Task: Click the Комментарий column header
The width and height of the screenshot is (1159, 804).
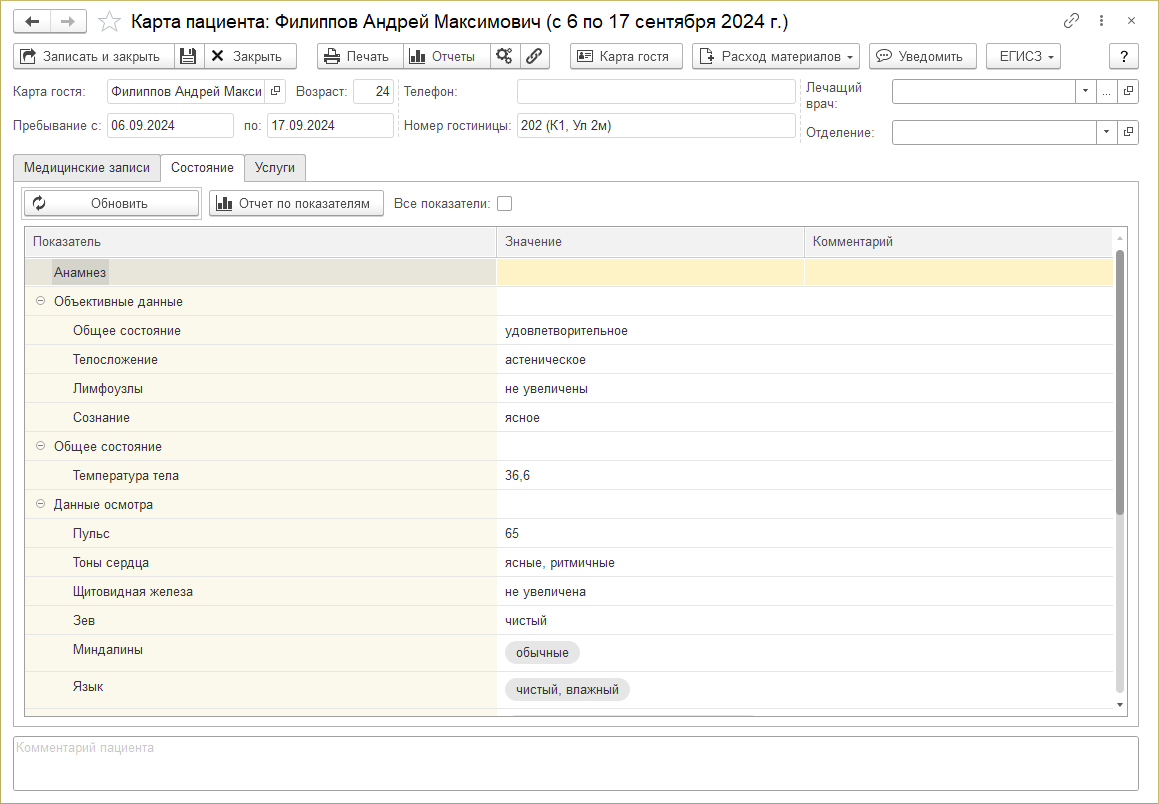Action: click(959, 242)
